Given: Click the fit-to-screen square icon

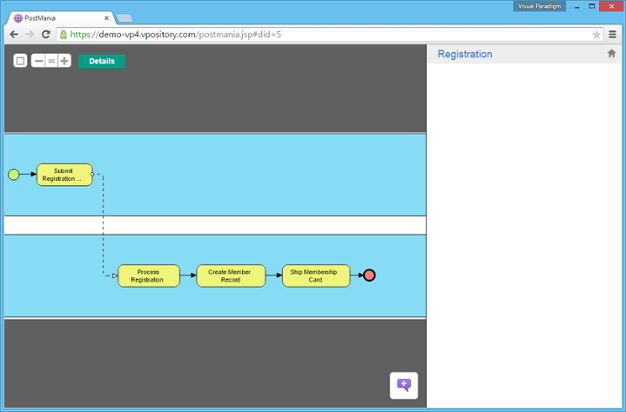Looking at the screenshot, I should 20,61.
